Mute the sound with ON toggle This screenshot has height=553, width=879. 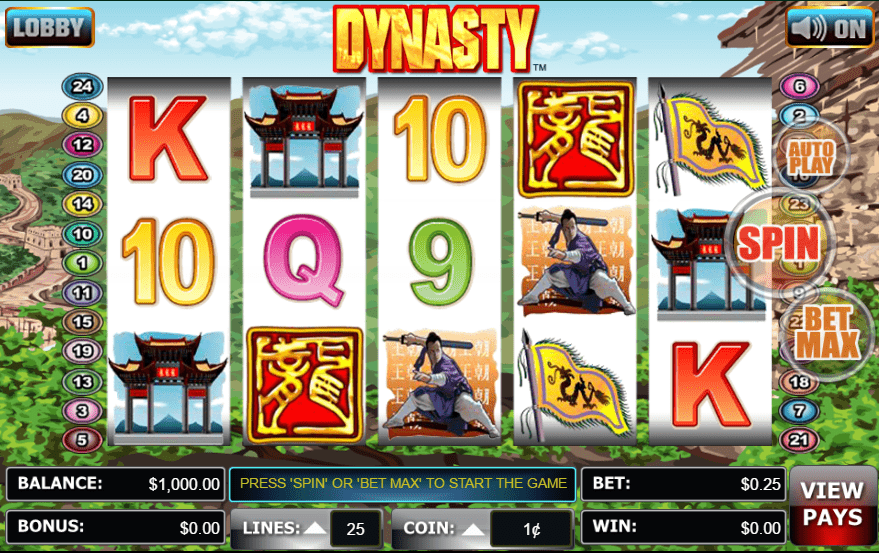pos(829,27)
